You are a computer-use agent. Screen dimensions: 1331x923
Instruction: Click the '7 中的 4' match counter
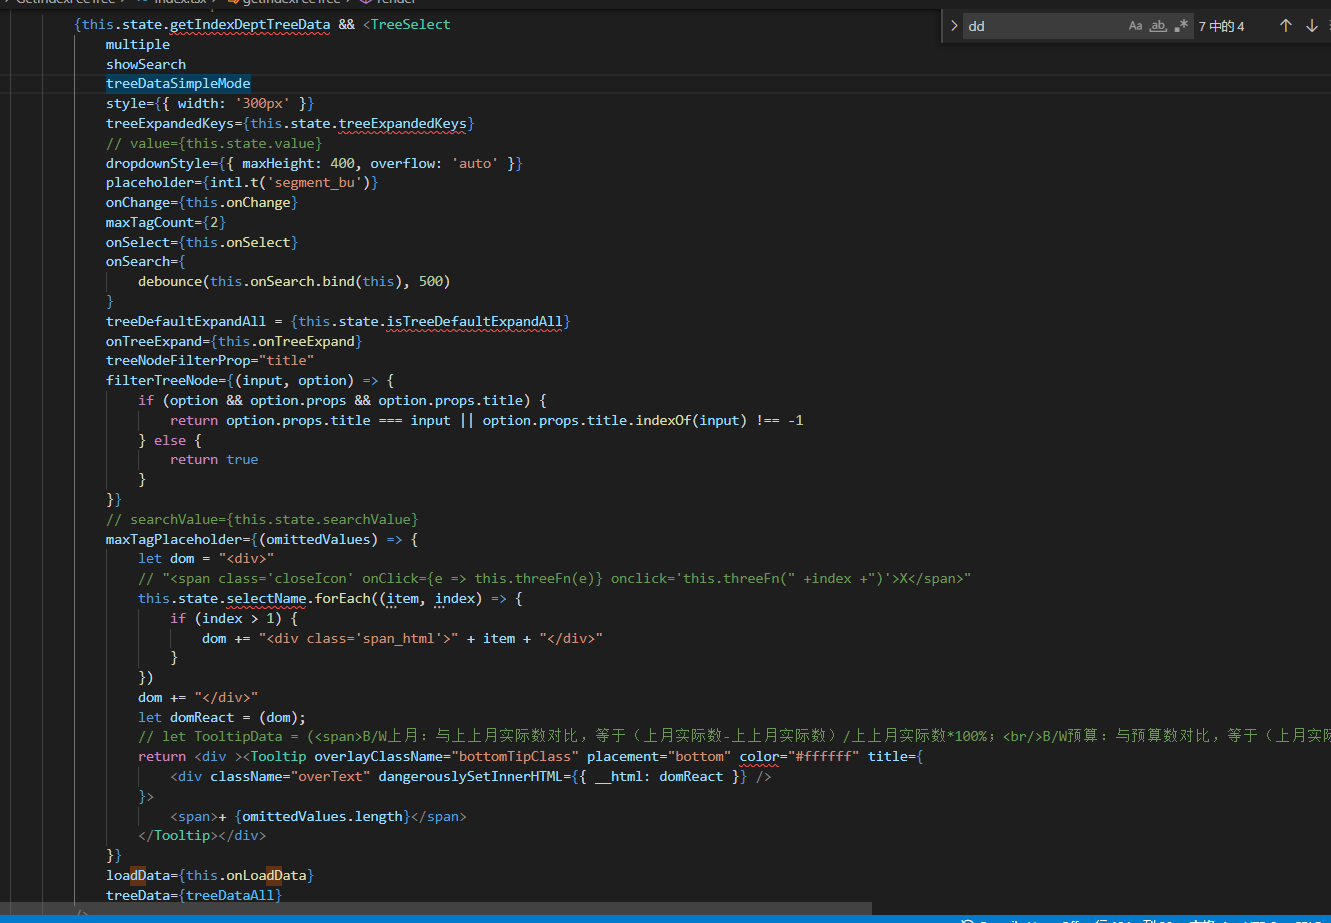[x=1221, y=27]
